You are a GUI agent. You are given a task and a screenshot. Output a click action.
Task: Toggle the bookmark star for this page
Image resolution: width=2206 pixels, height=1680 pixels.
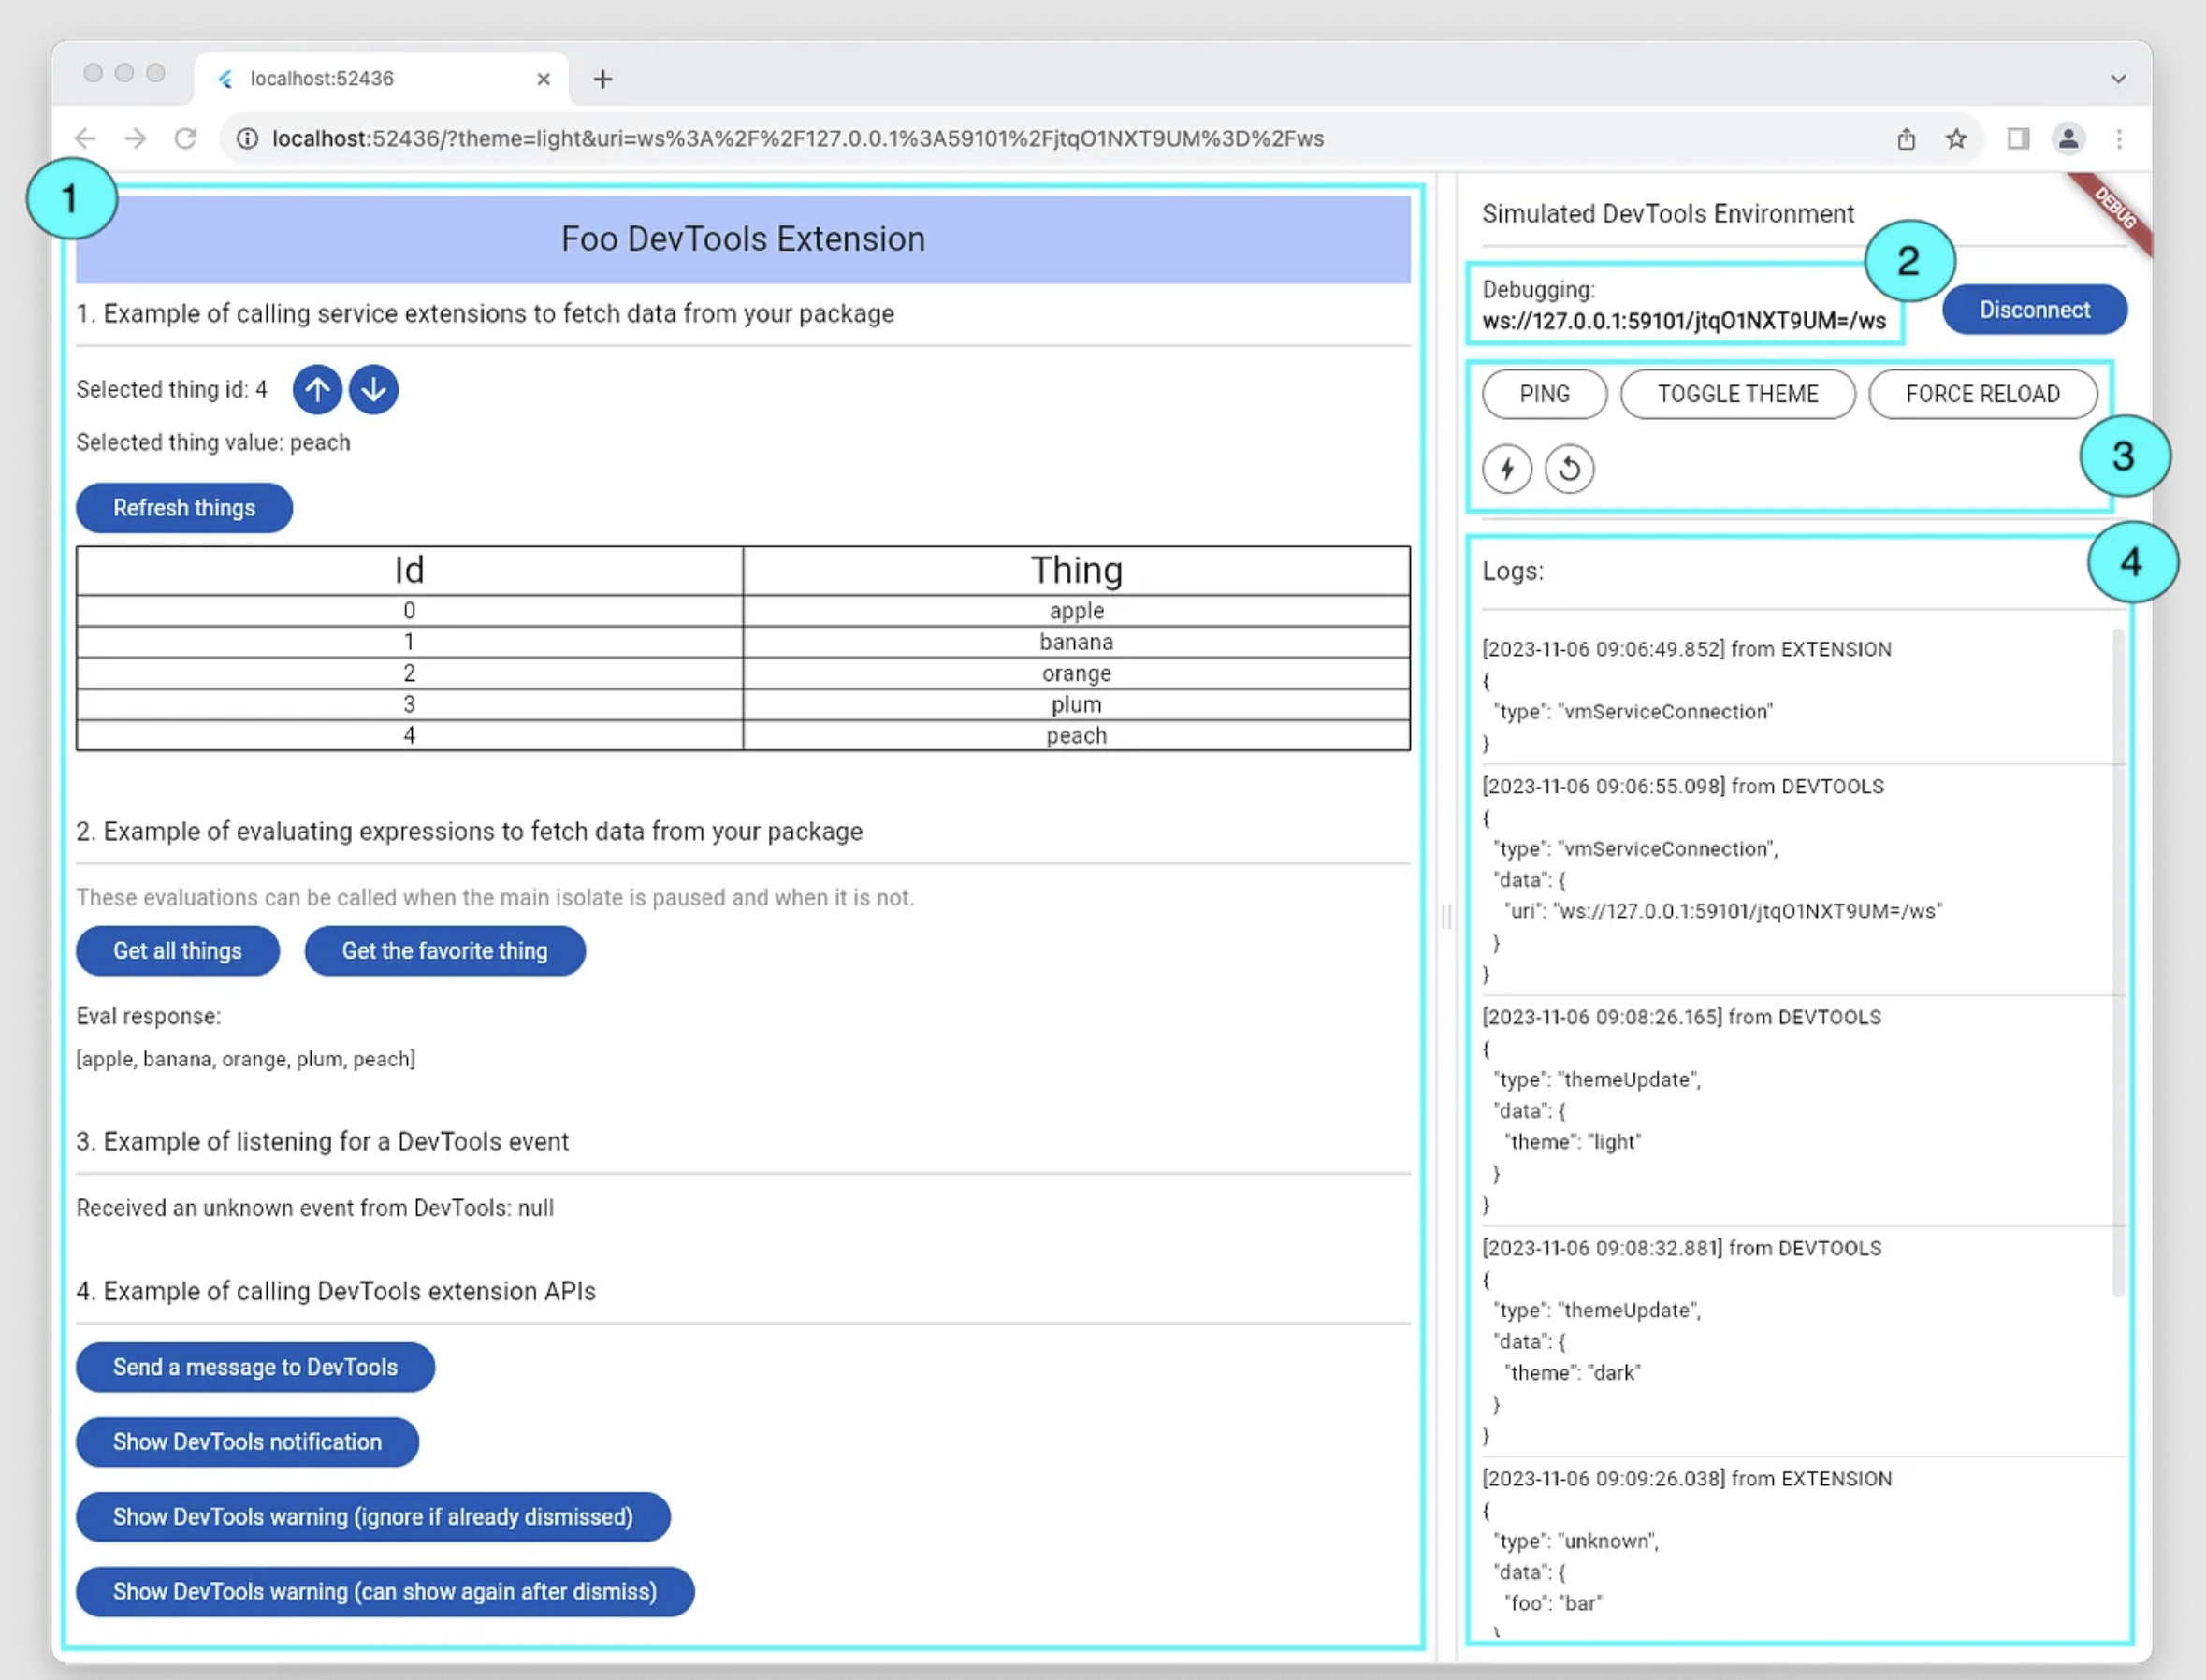[1956, 139]
